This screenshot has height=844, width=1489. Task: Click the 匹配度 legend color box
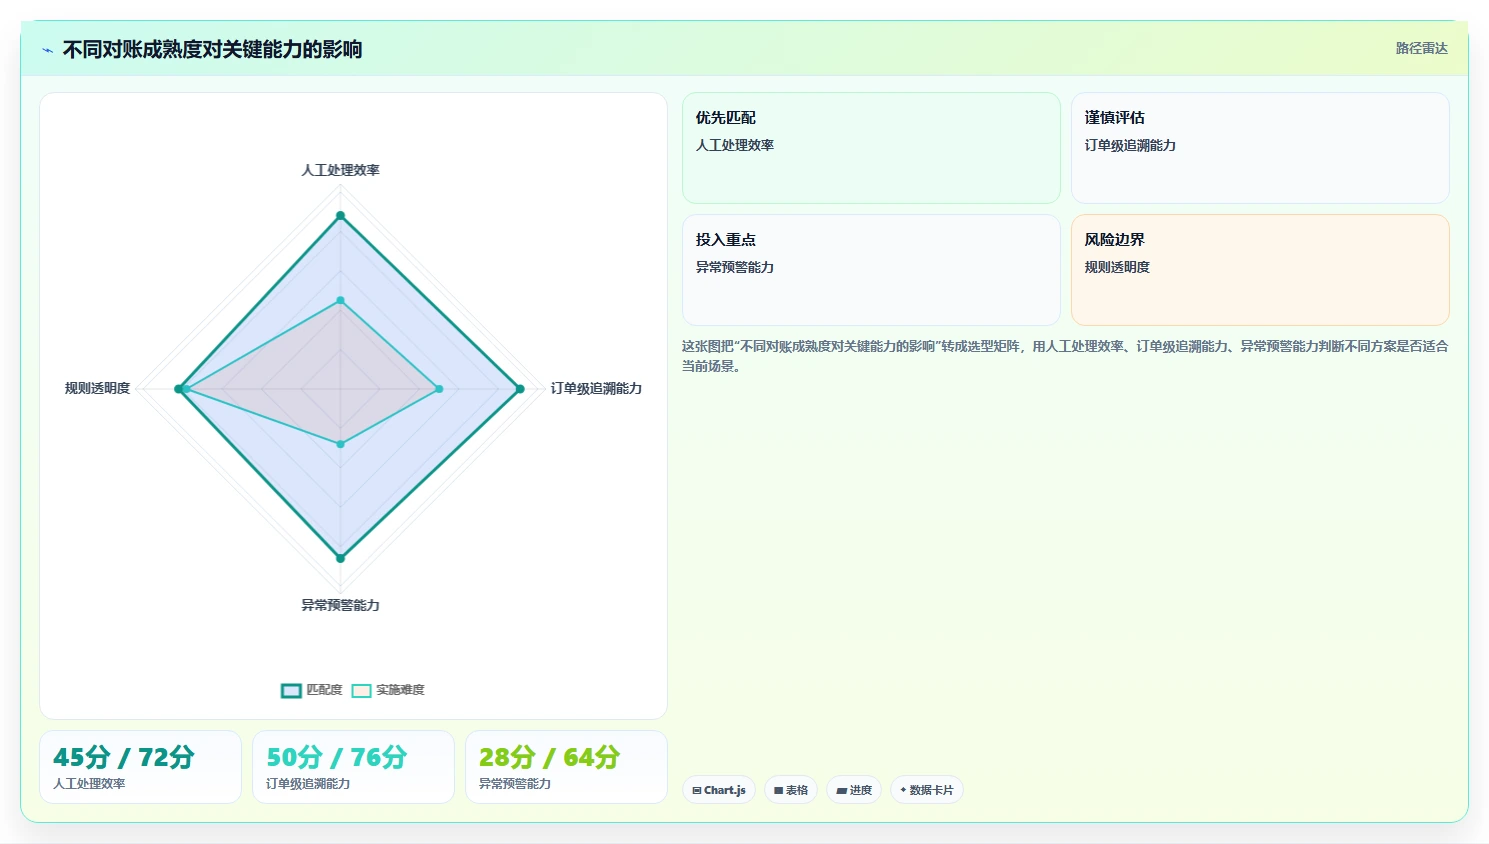coord(291,691)
